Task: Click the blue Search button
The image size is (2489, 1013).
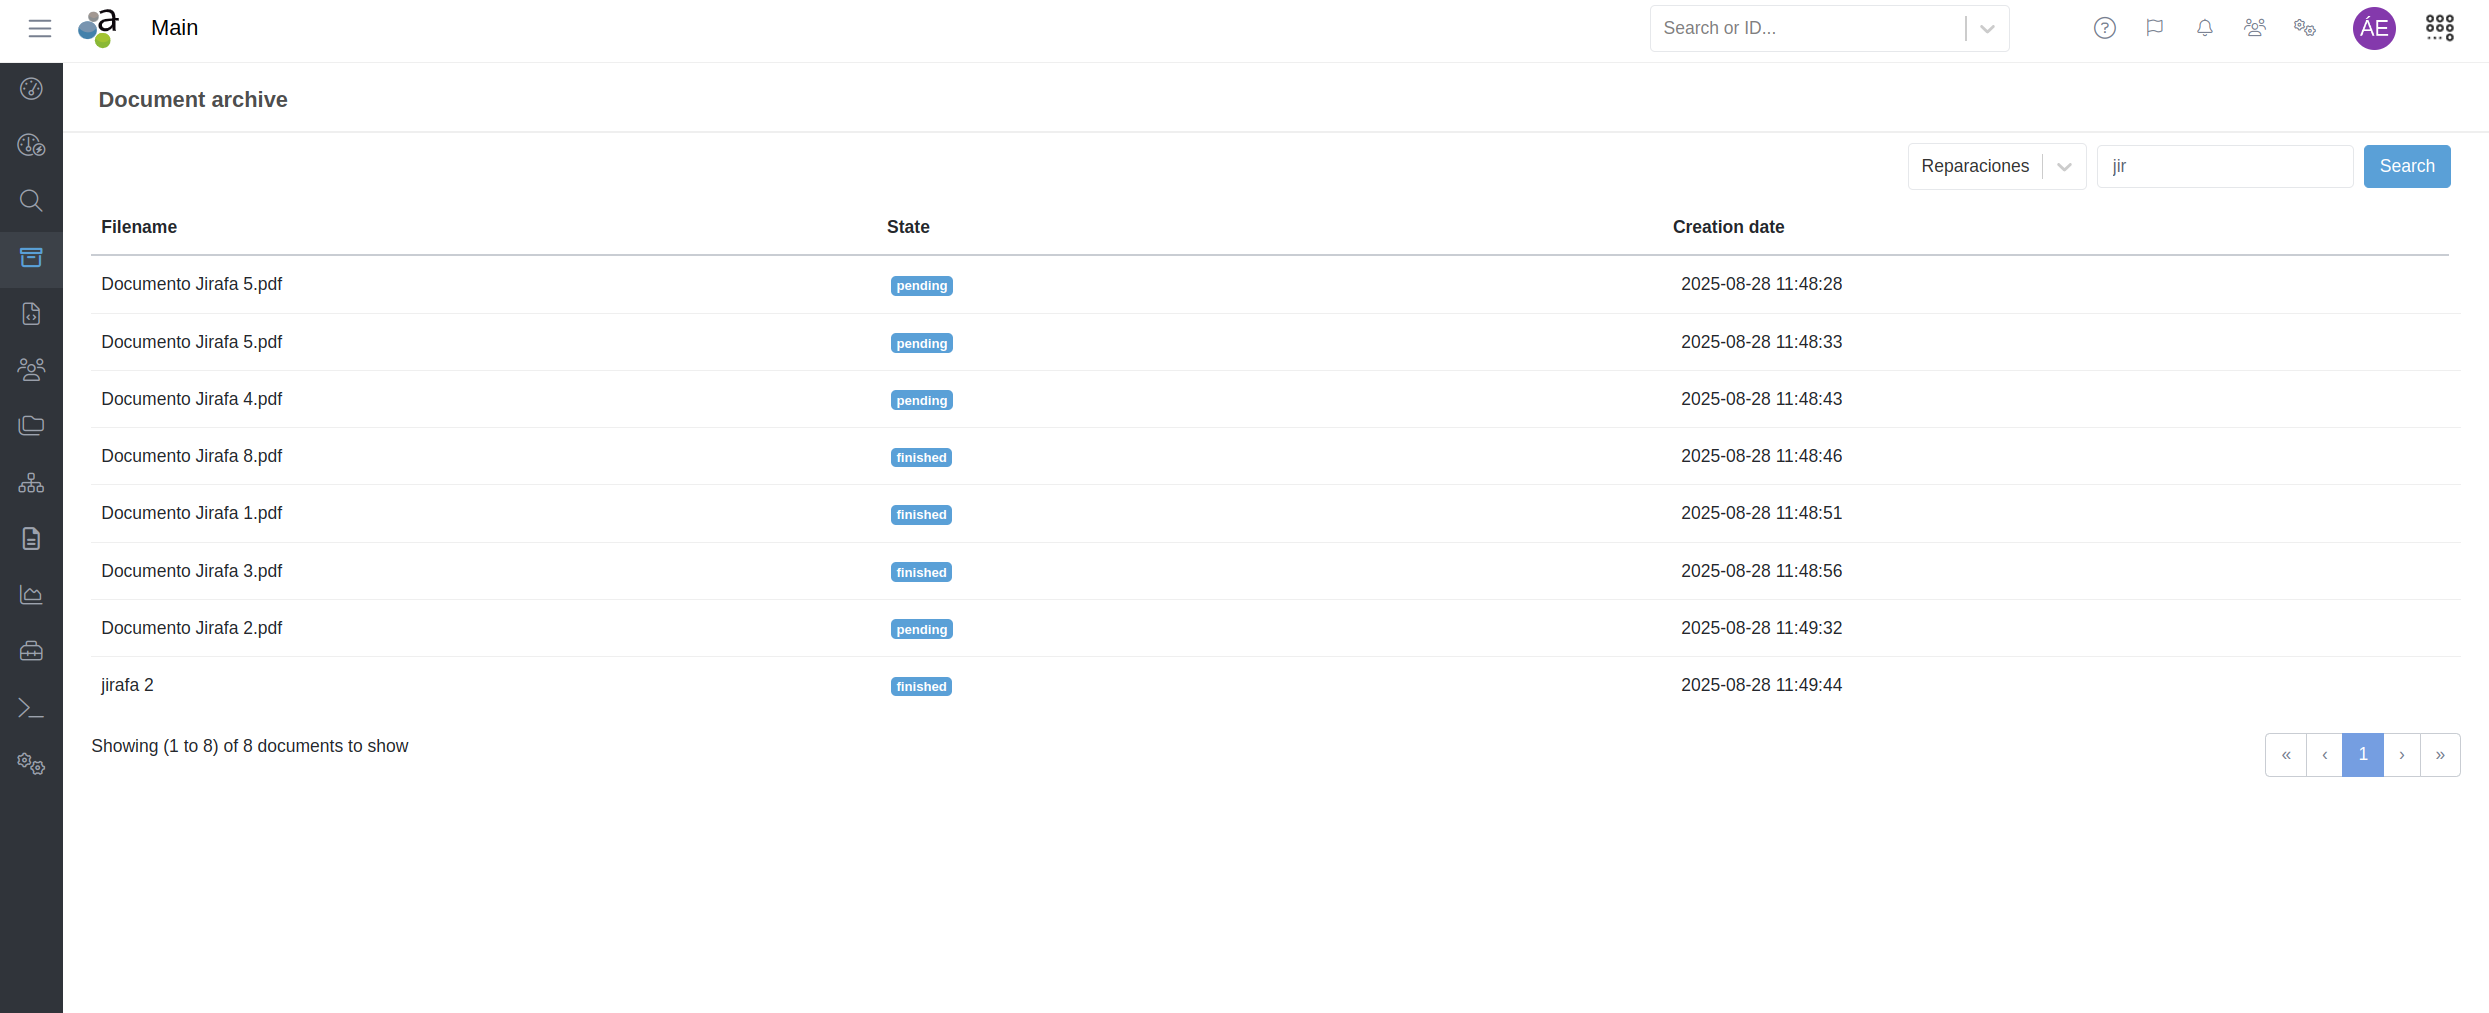Action: click(2406, 166)
